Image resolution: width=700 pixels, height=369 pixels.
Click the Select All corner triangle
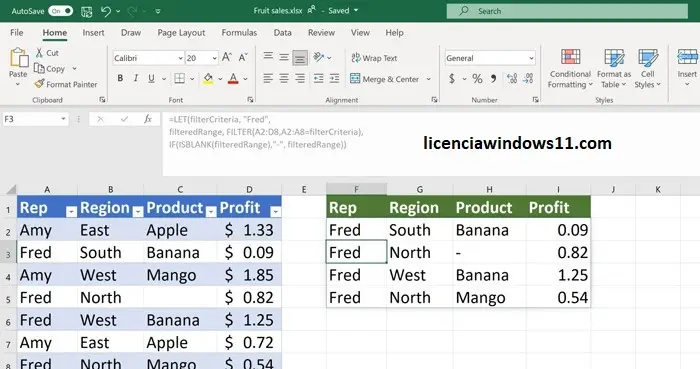tap(11, 189)
